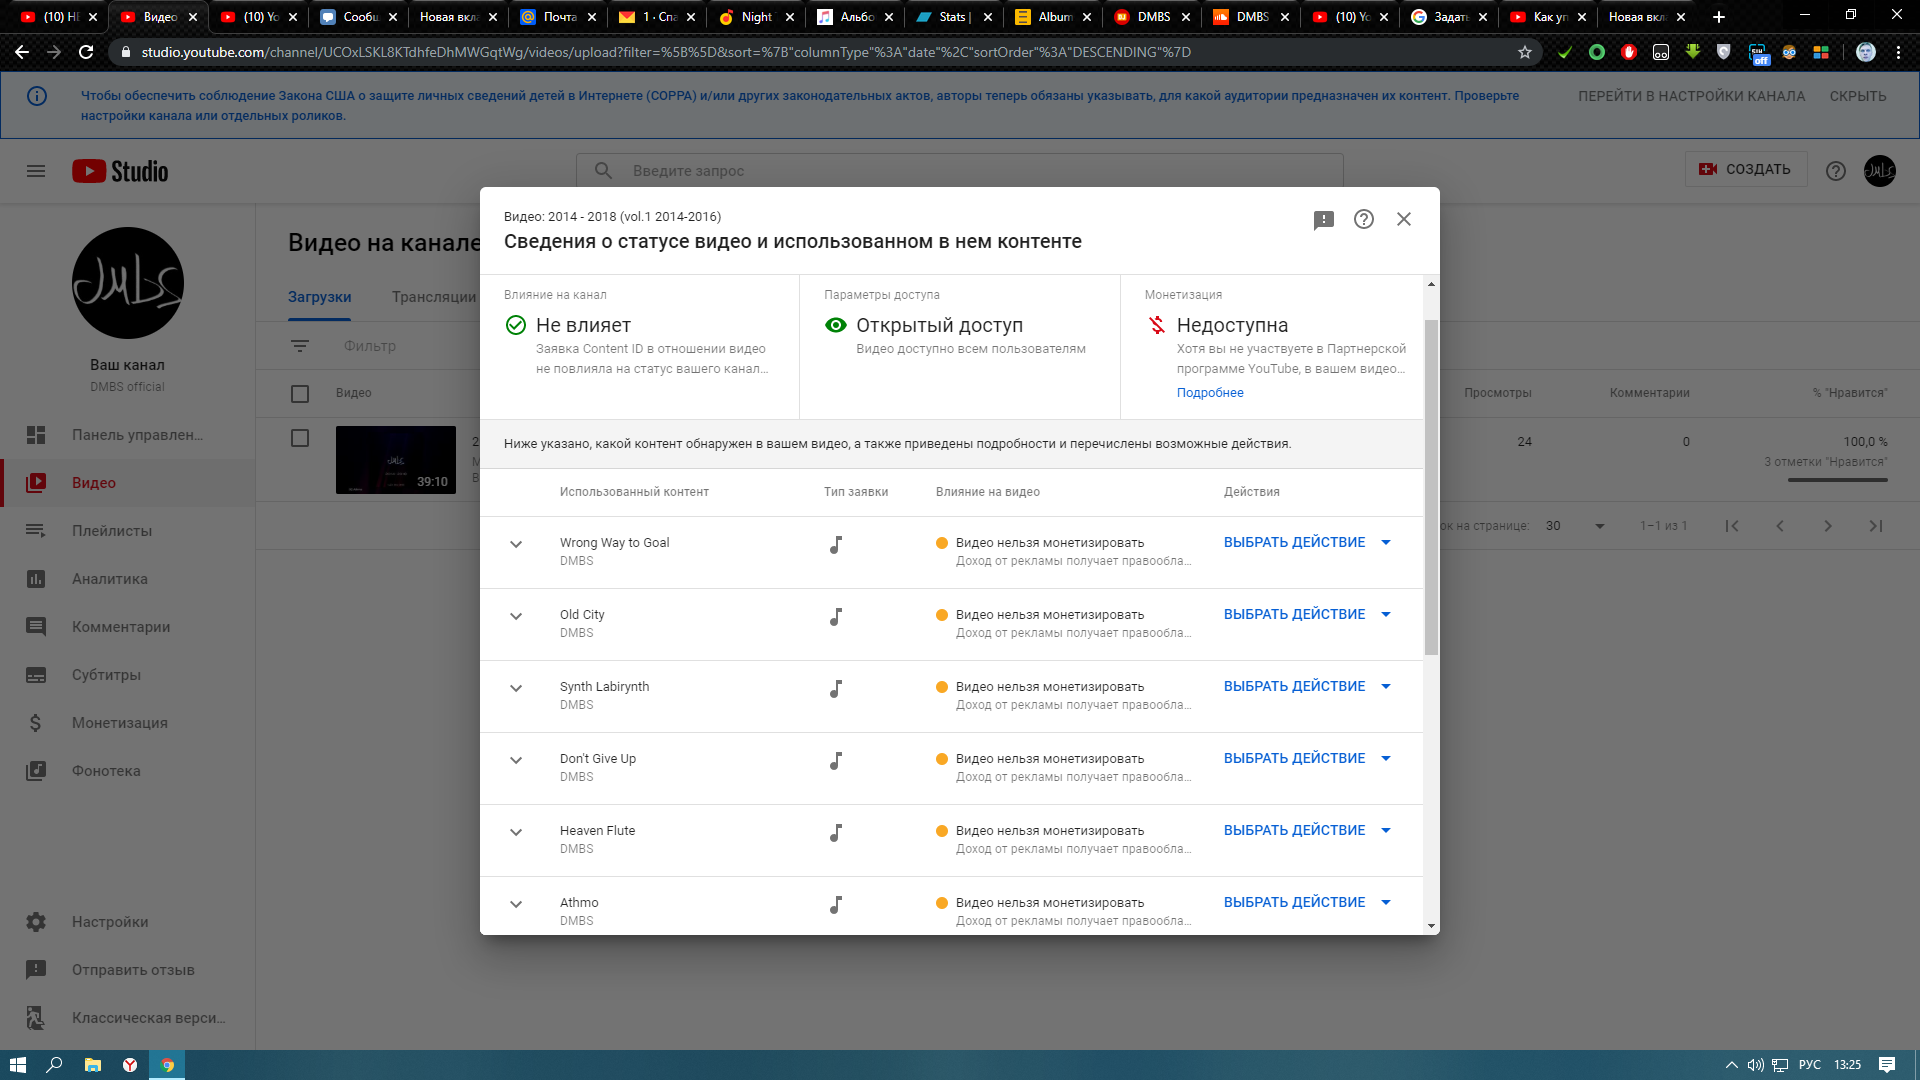Click the channel avatar DMBS logo in sidebar
The height and width of the screenshot is (1080, 1920).
[128, 283]
